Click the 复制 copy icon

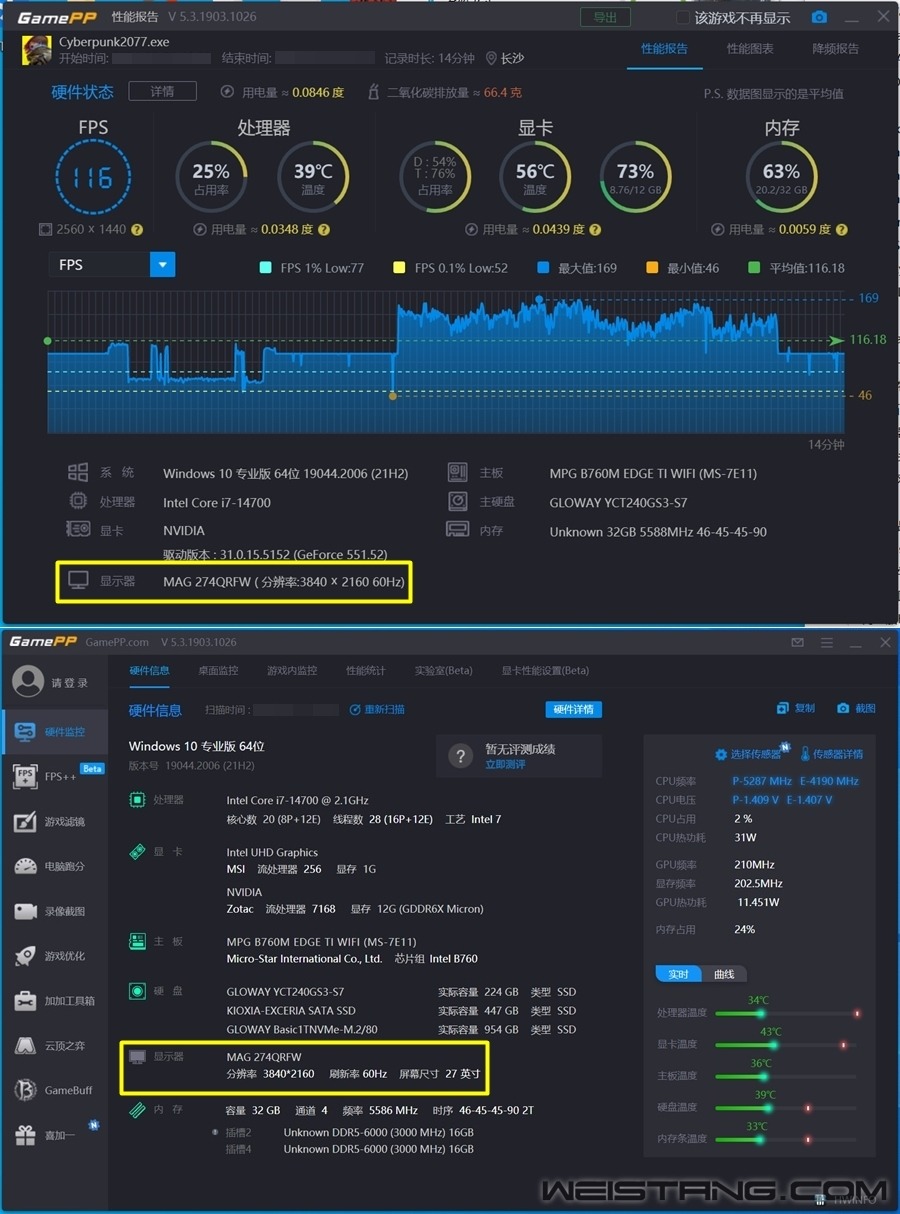tap(783, 708)
